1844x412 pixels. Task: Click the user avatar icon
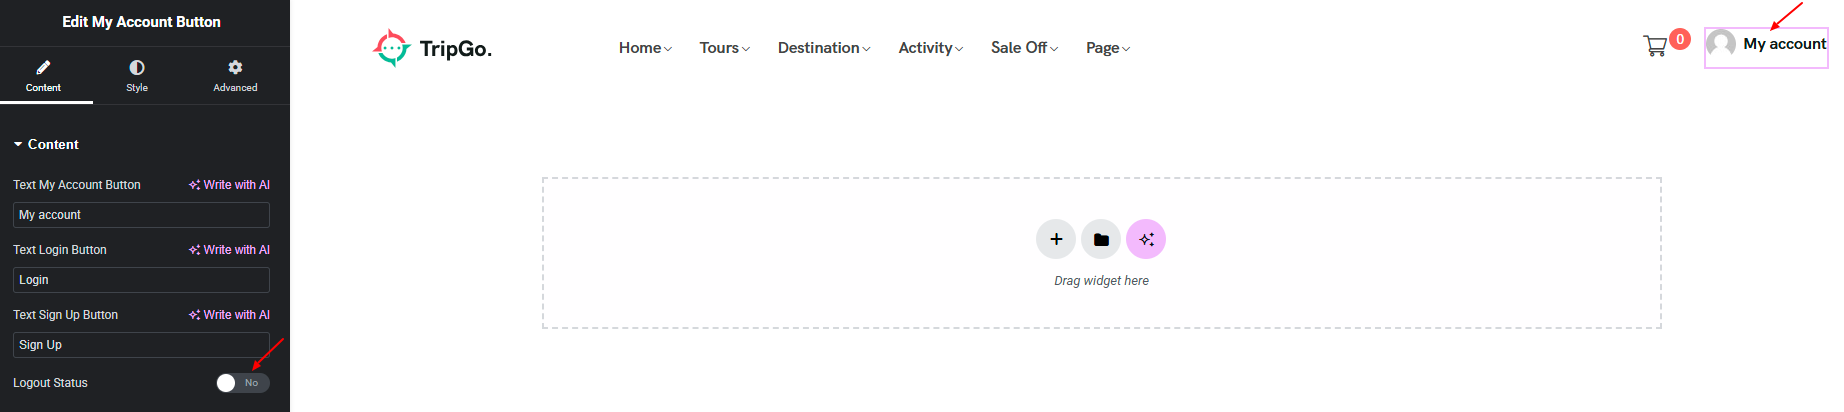[1721, 44]
